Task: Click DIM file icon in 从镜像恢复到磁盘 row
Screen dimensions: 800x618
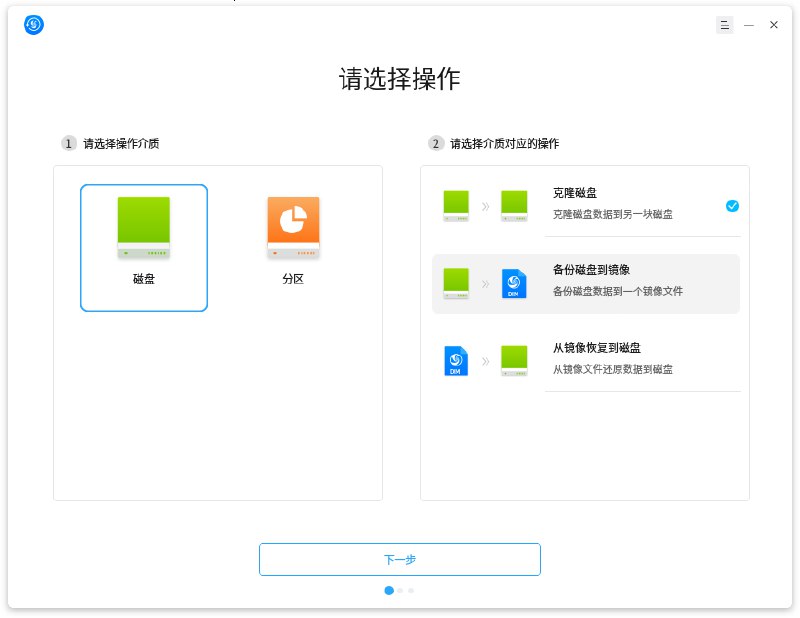Action: click(x=456, y=361)
